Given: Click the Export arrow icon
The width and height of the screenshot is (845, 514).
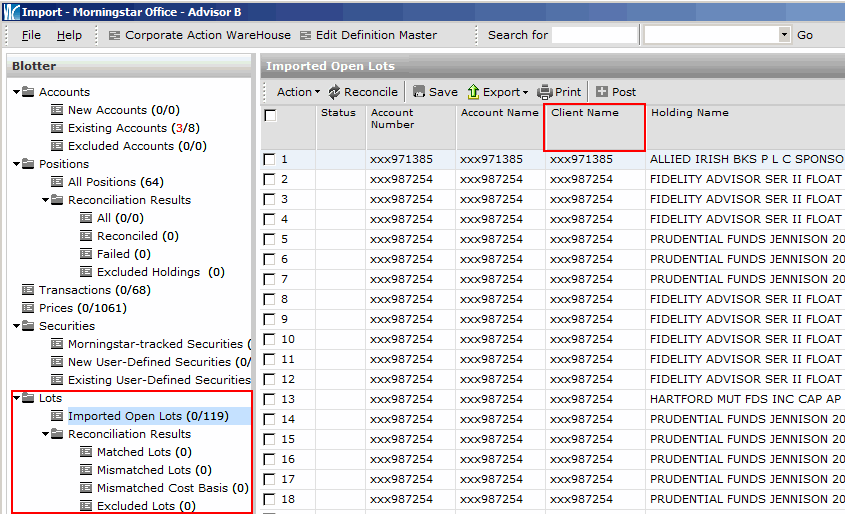Looking at the screenshot, I should click(474, 92).
